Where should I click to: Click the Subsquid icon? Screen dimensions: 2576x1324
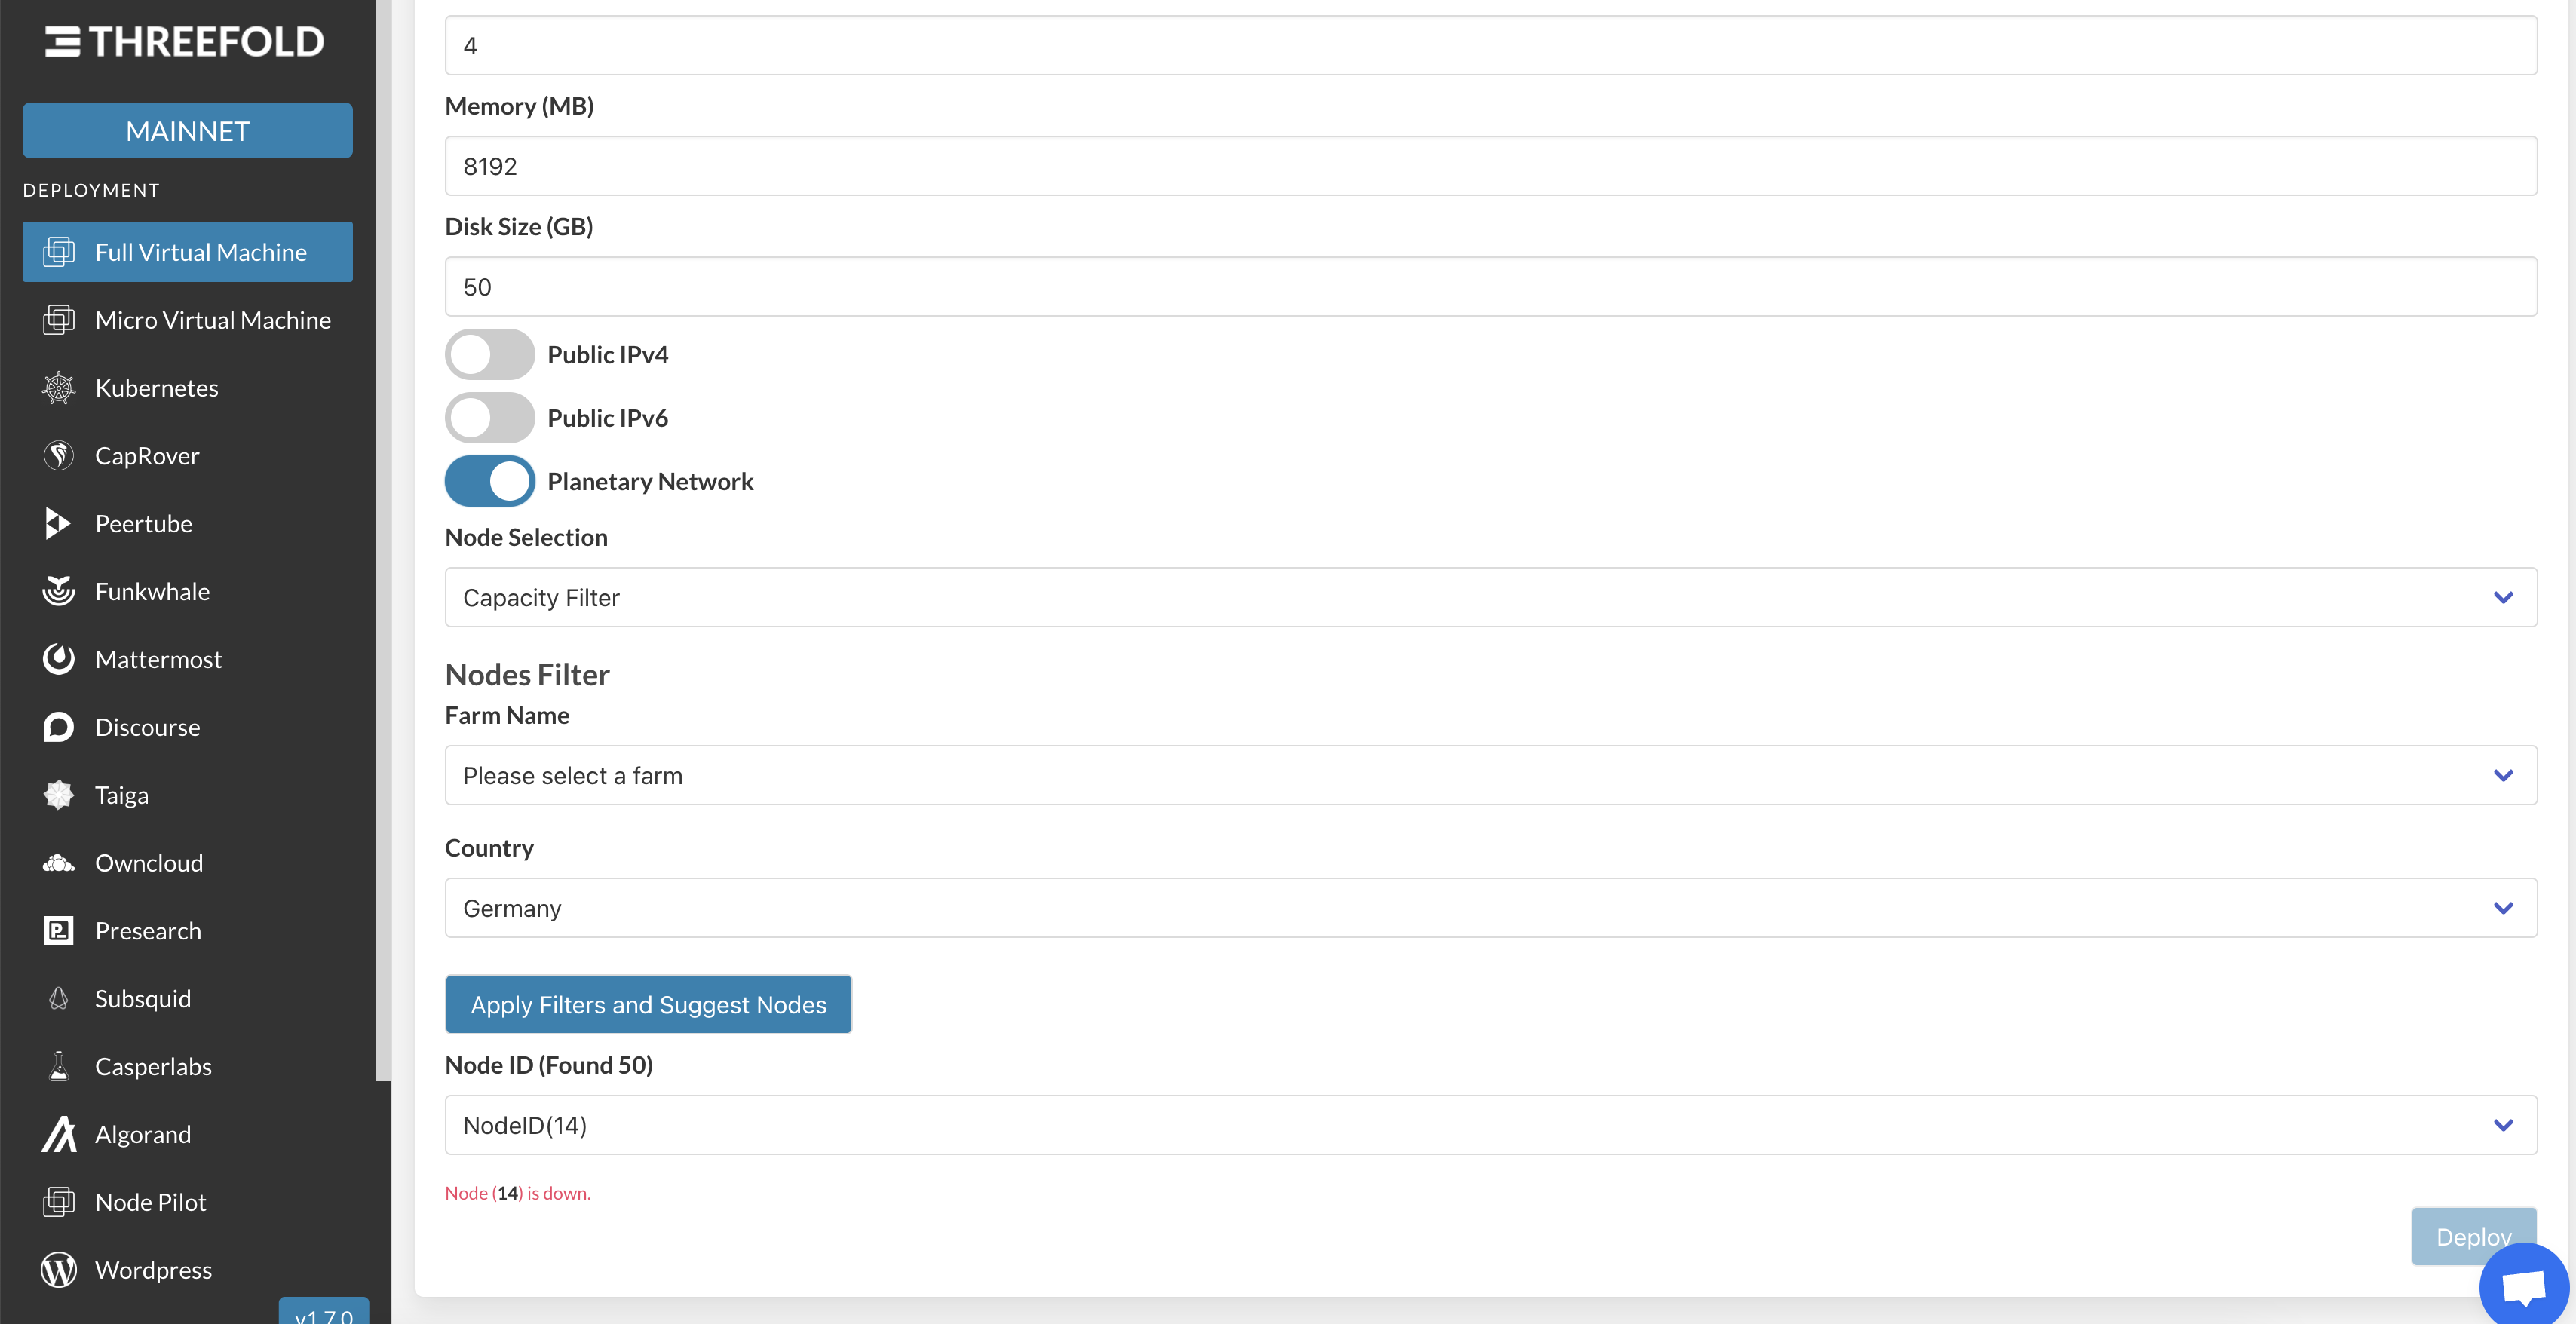(x=59, y=999)
